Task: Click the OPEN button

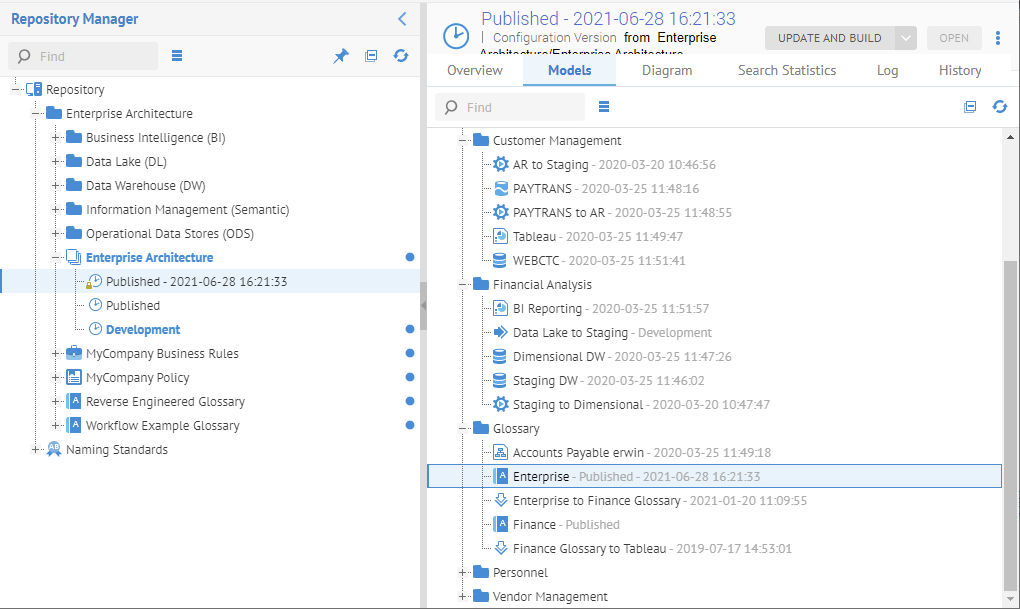Action: click(953, 39)
